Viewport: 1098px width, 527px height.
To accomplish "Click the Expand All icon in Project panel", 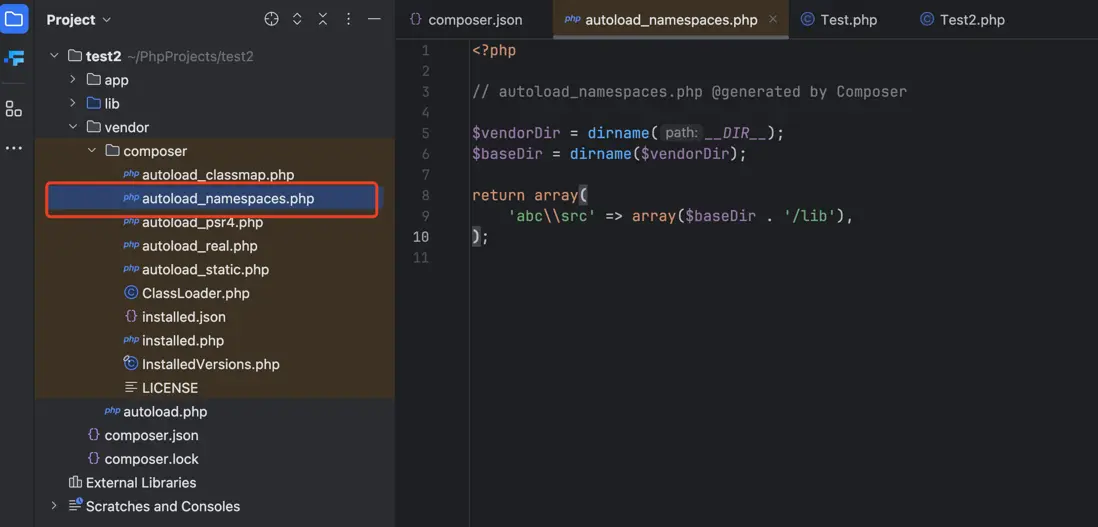I will tap(297, 20).
